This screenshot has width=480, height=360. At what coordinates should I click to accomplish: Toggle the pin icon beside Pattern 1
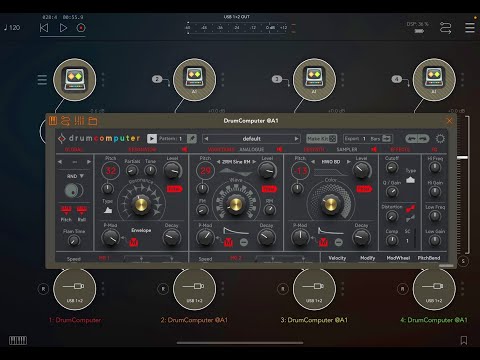(x=192, y=139)
